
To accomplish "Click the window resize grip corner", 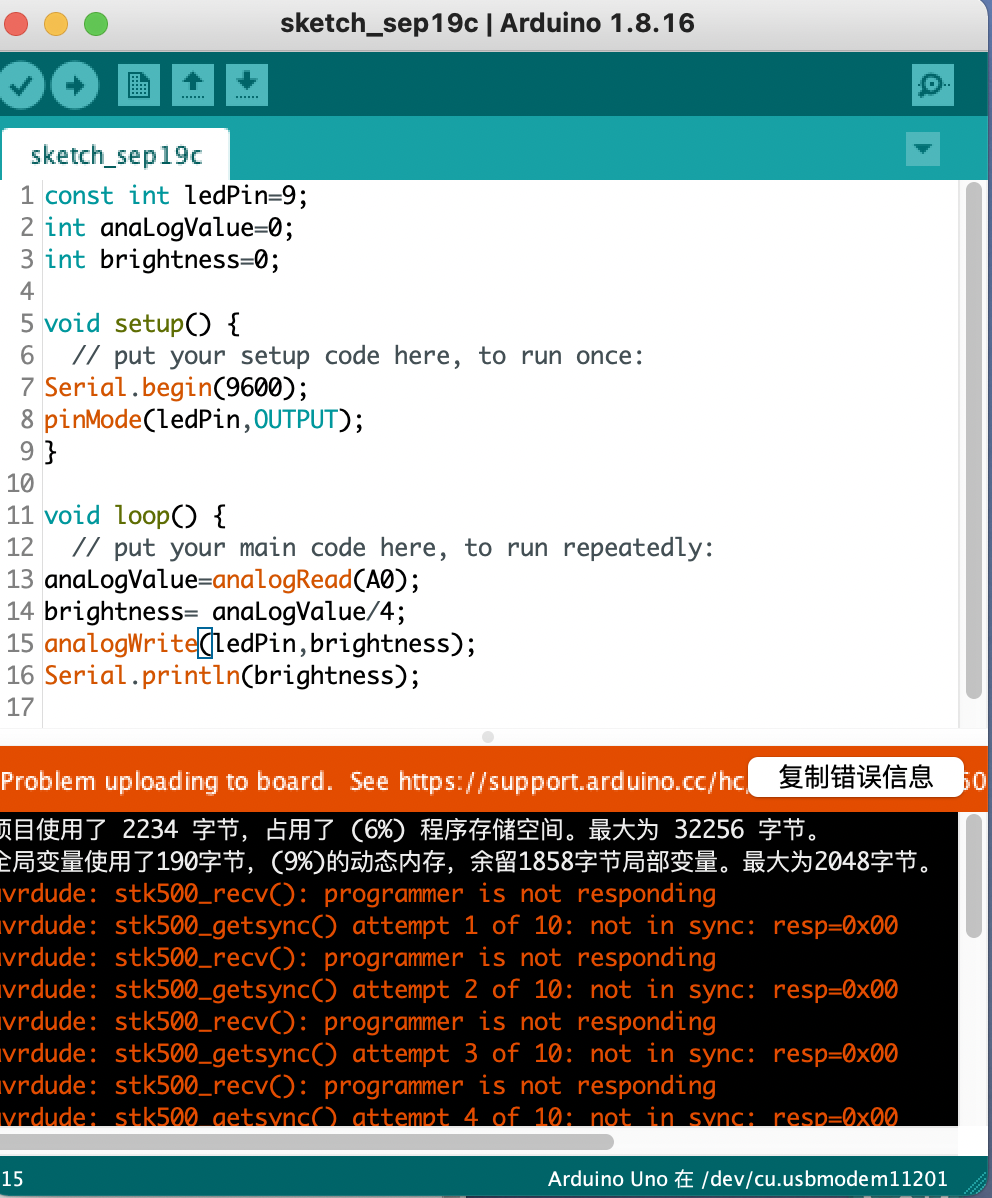I will tap(974, 1182).
